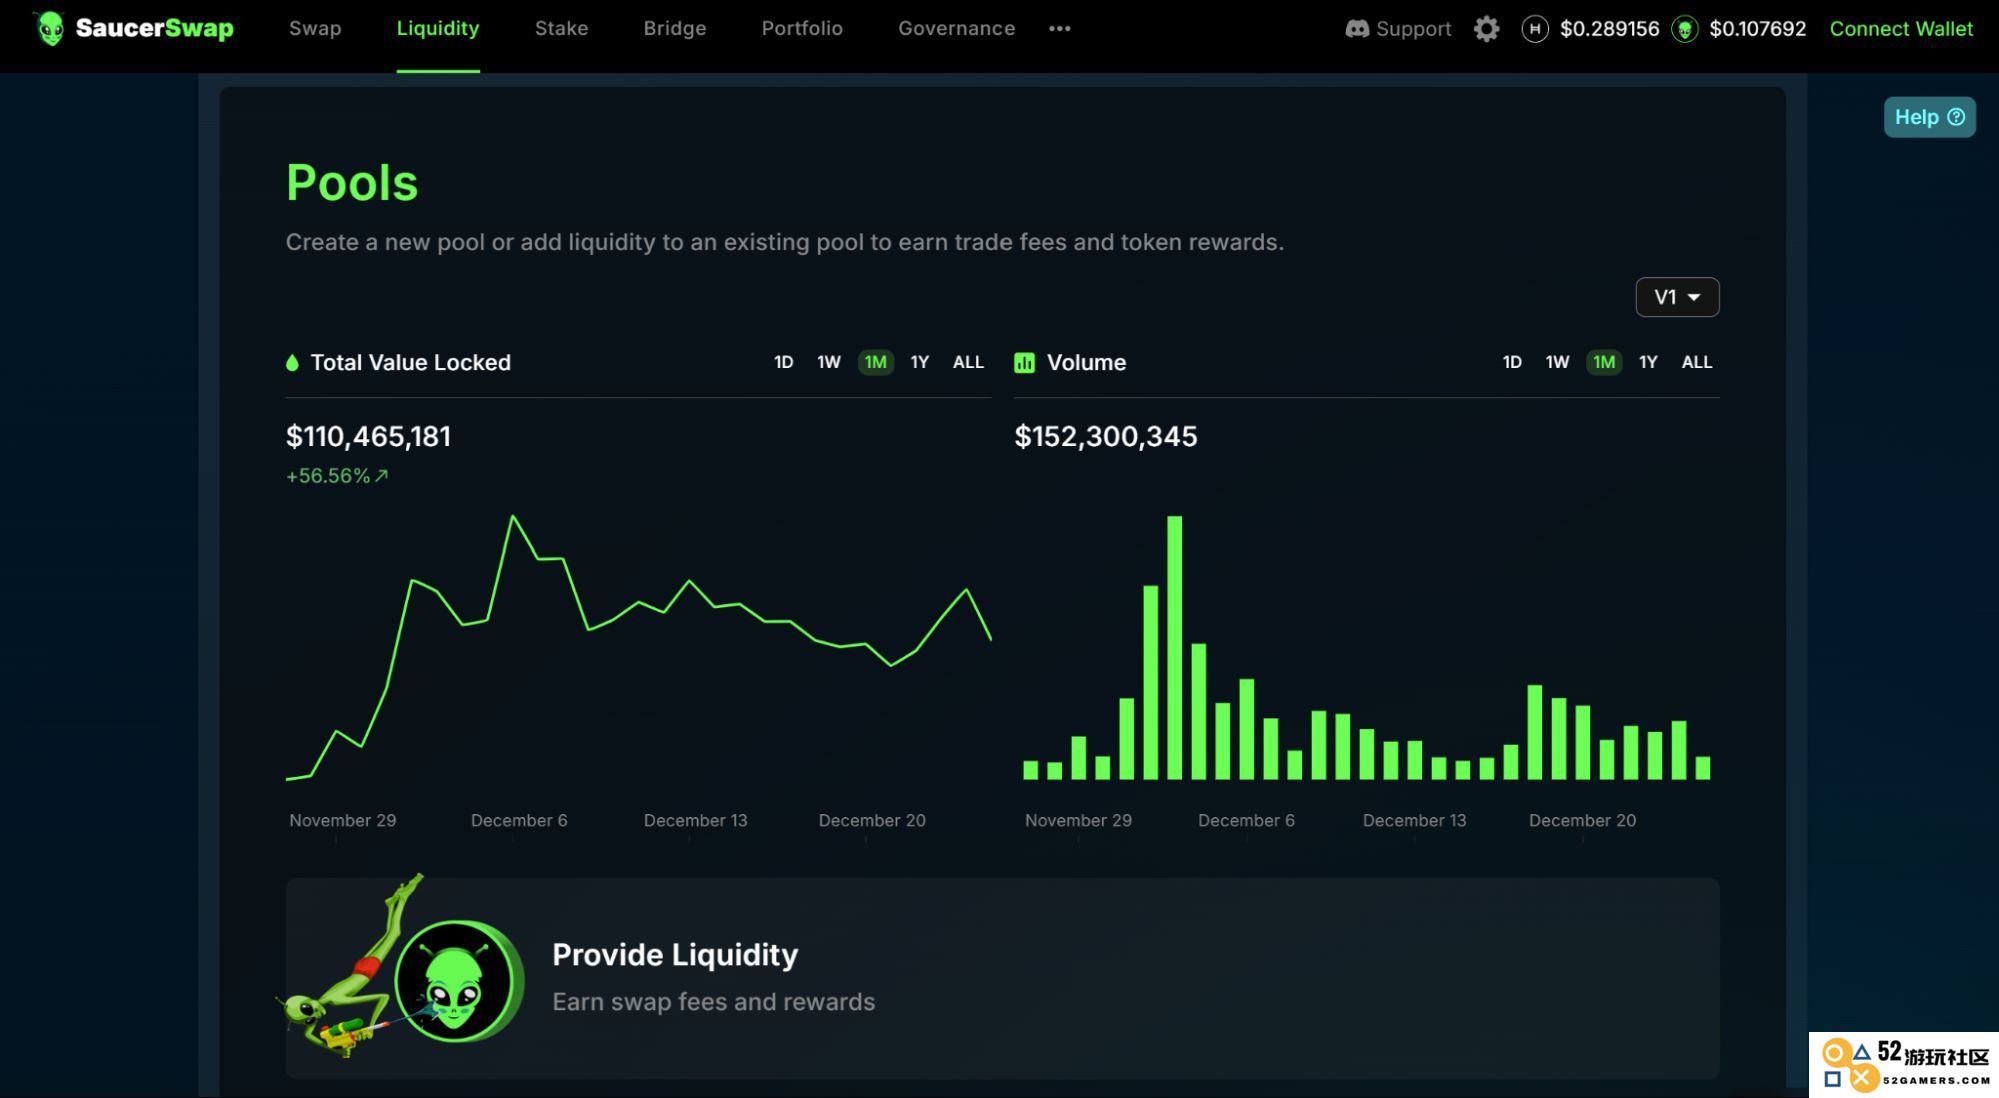Click Connect Wallet

(x=1901, y=29)
